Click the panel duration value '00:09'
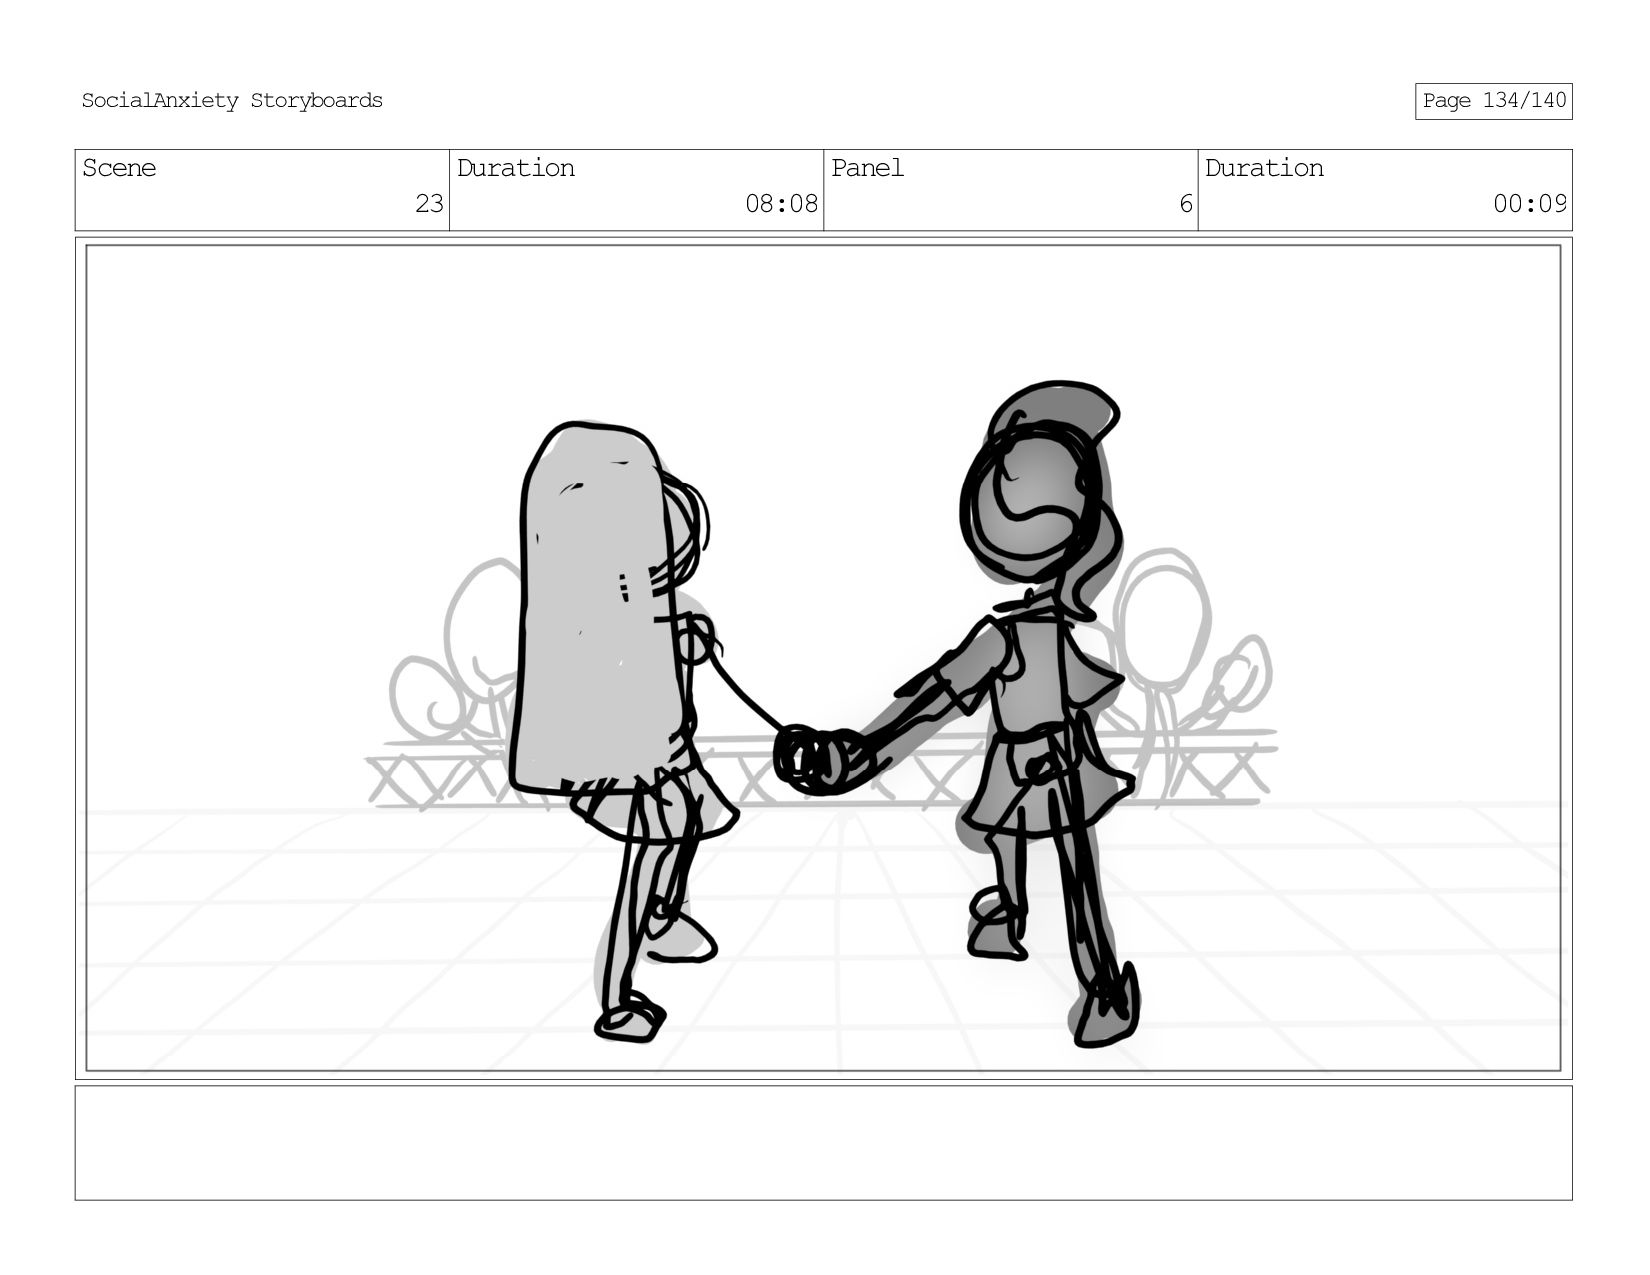 coord(1529,204)
